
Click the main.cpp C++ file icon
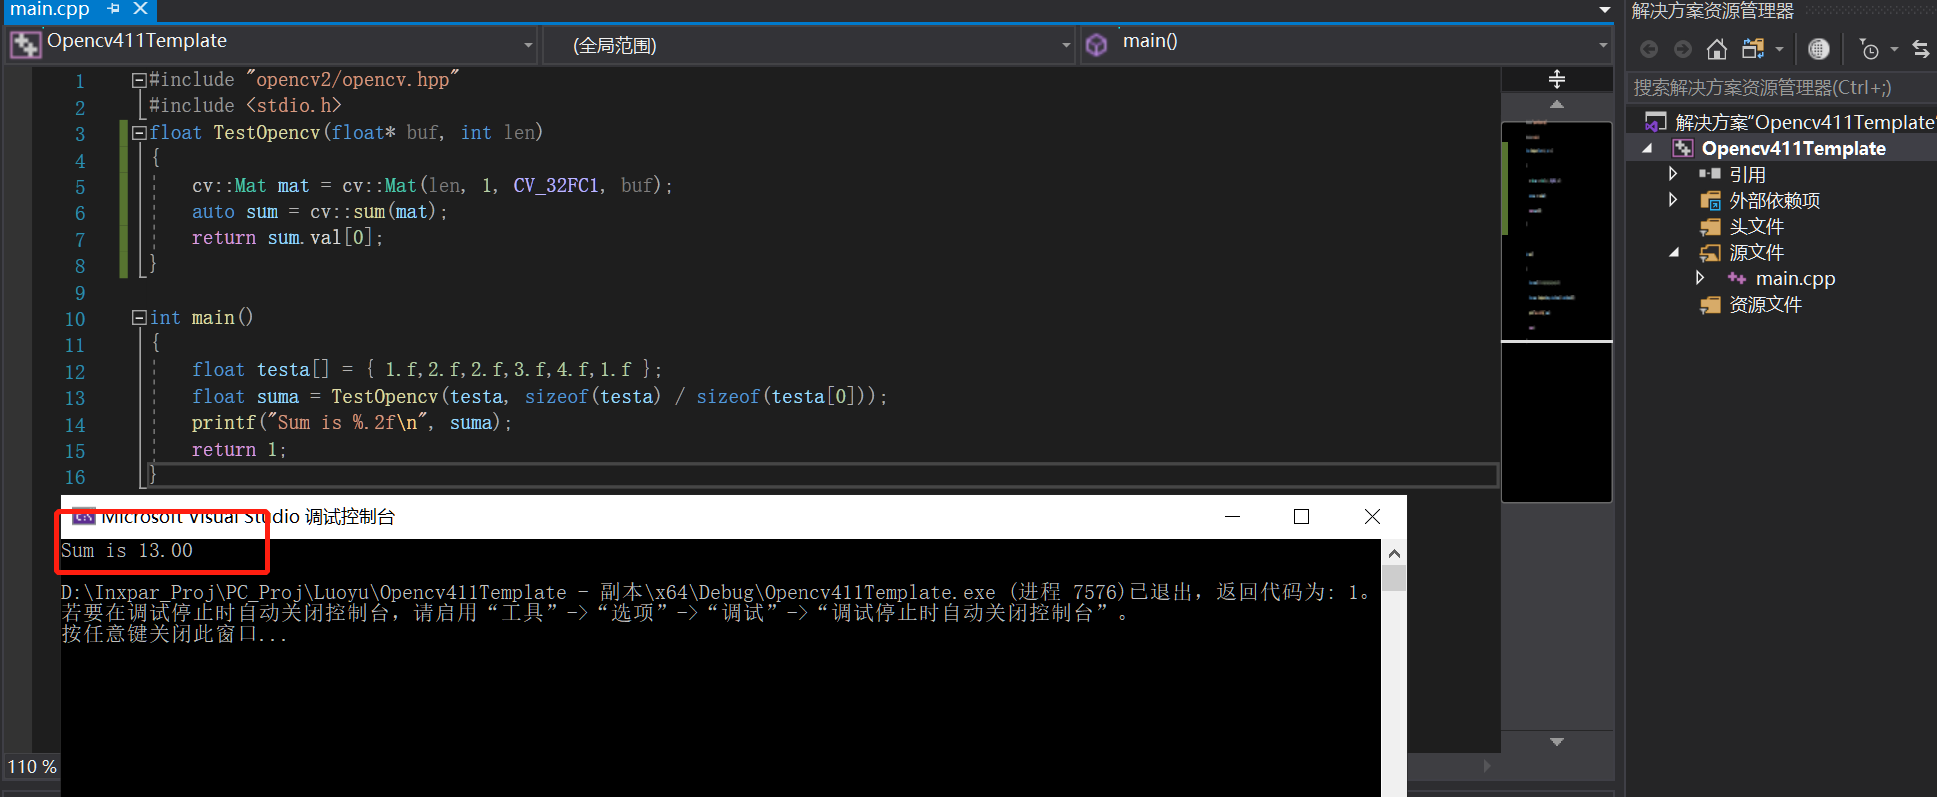pyautogui.click(x=1736, y=278)
